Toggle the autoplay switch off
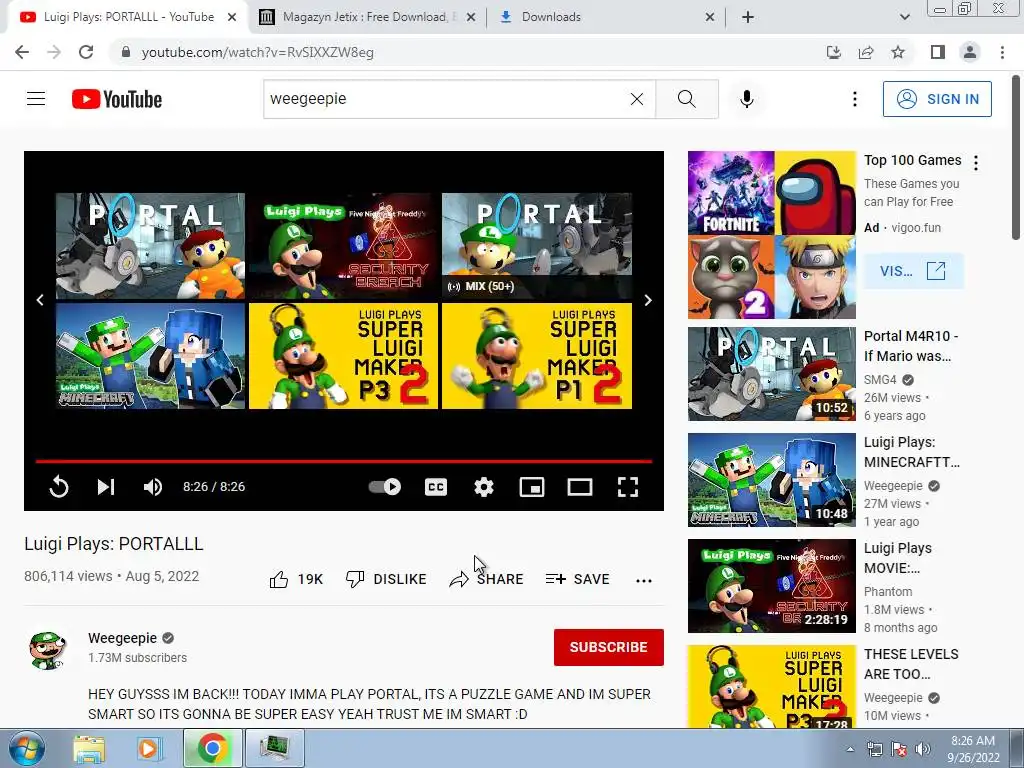Screen dimensions: 1024x768 pos(385,487)
